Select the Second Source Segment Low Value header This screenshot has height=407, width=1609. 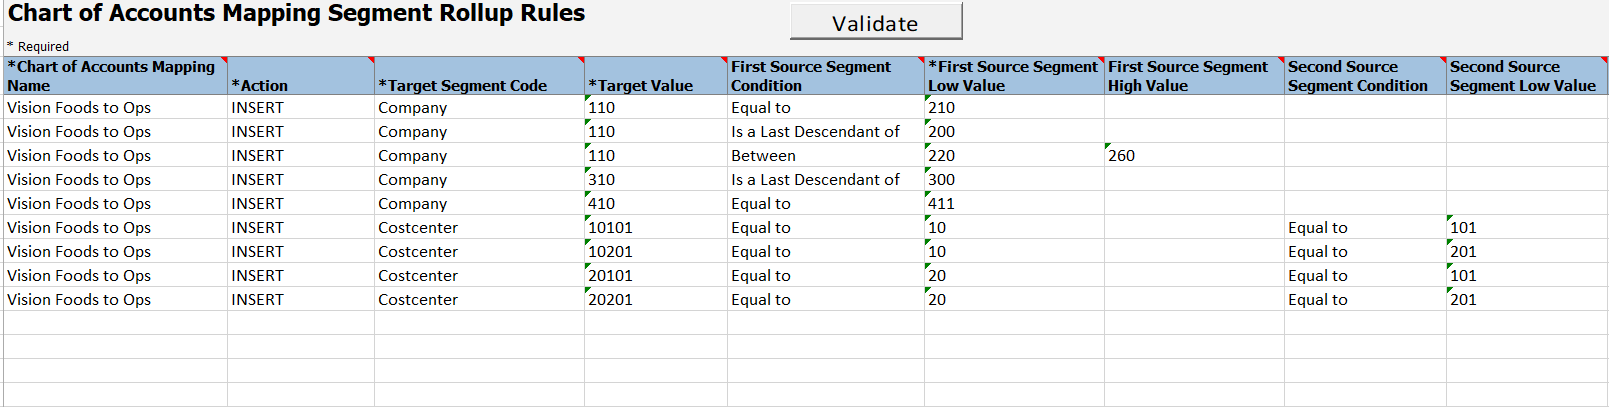pos(1526,76)
